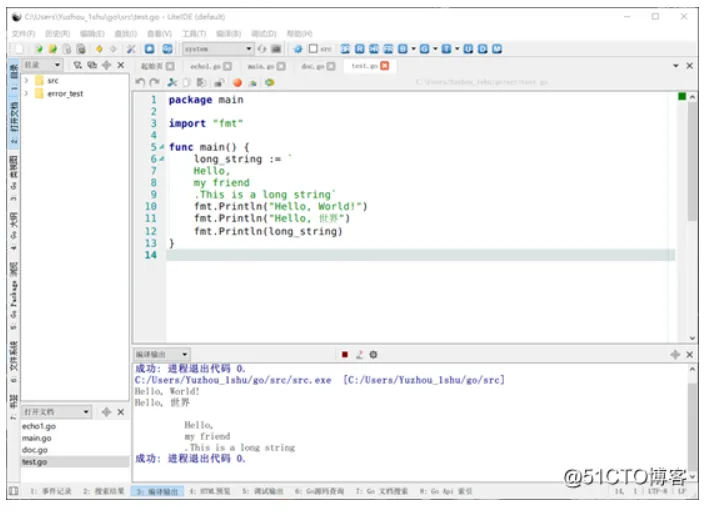This screenshot has width=706, height=522.
Task: Toggle the src checkbox in the toolbar
Action: click(313, 49)
